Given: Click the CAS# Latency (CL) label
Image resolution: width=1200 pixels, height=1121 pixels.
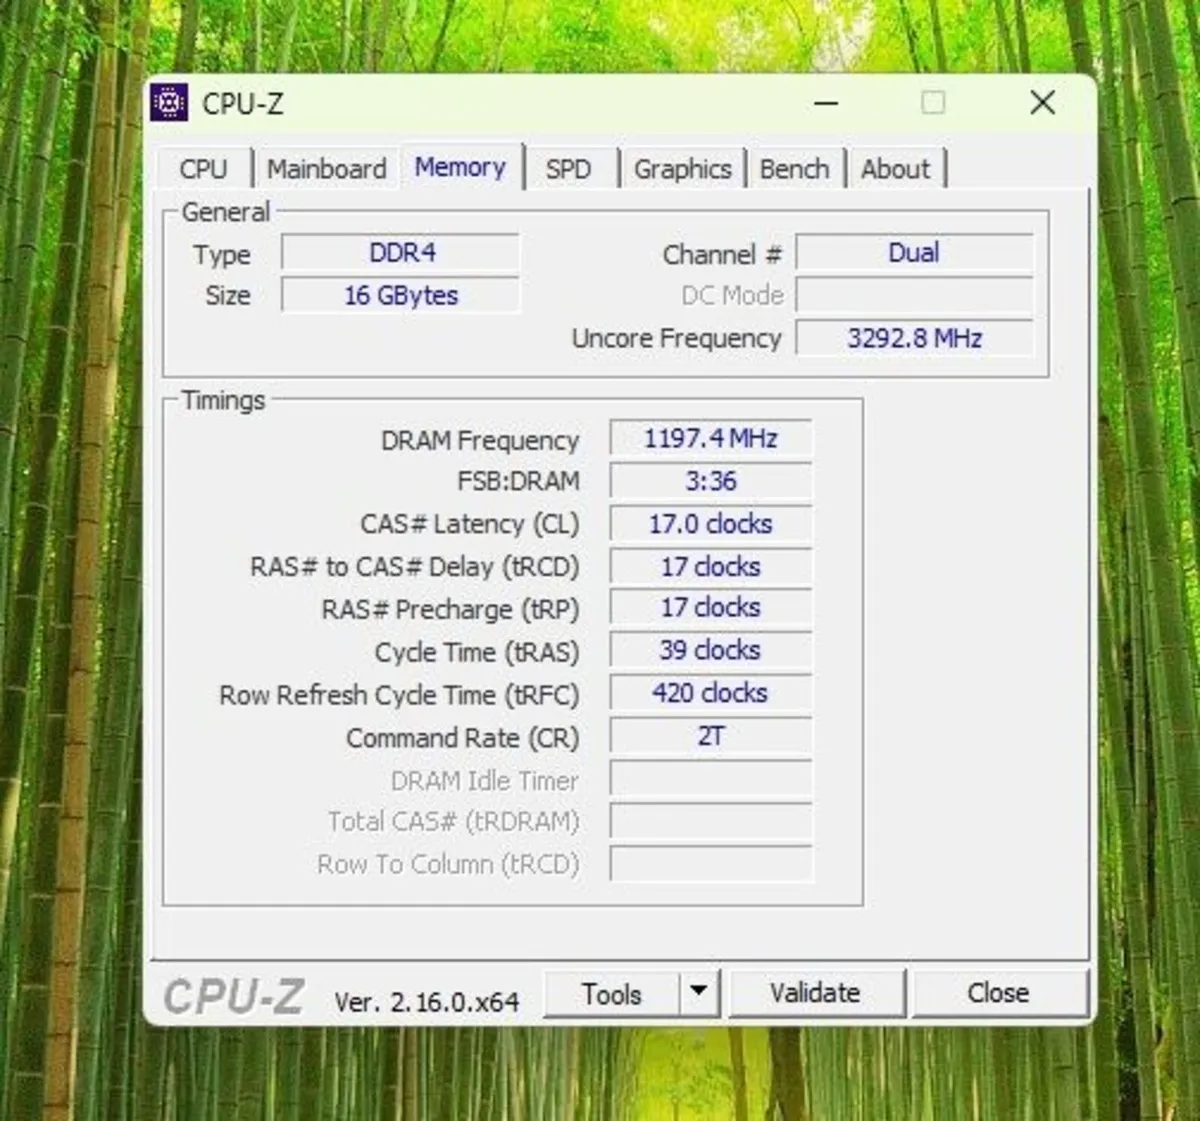Looking at the screenshot, I should 470,525.
